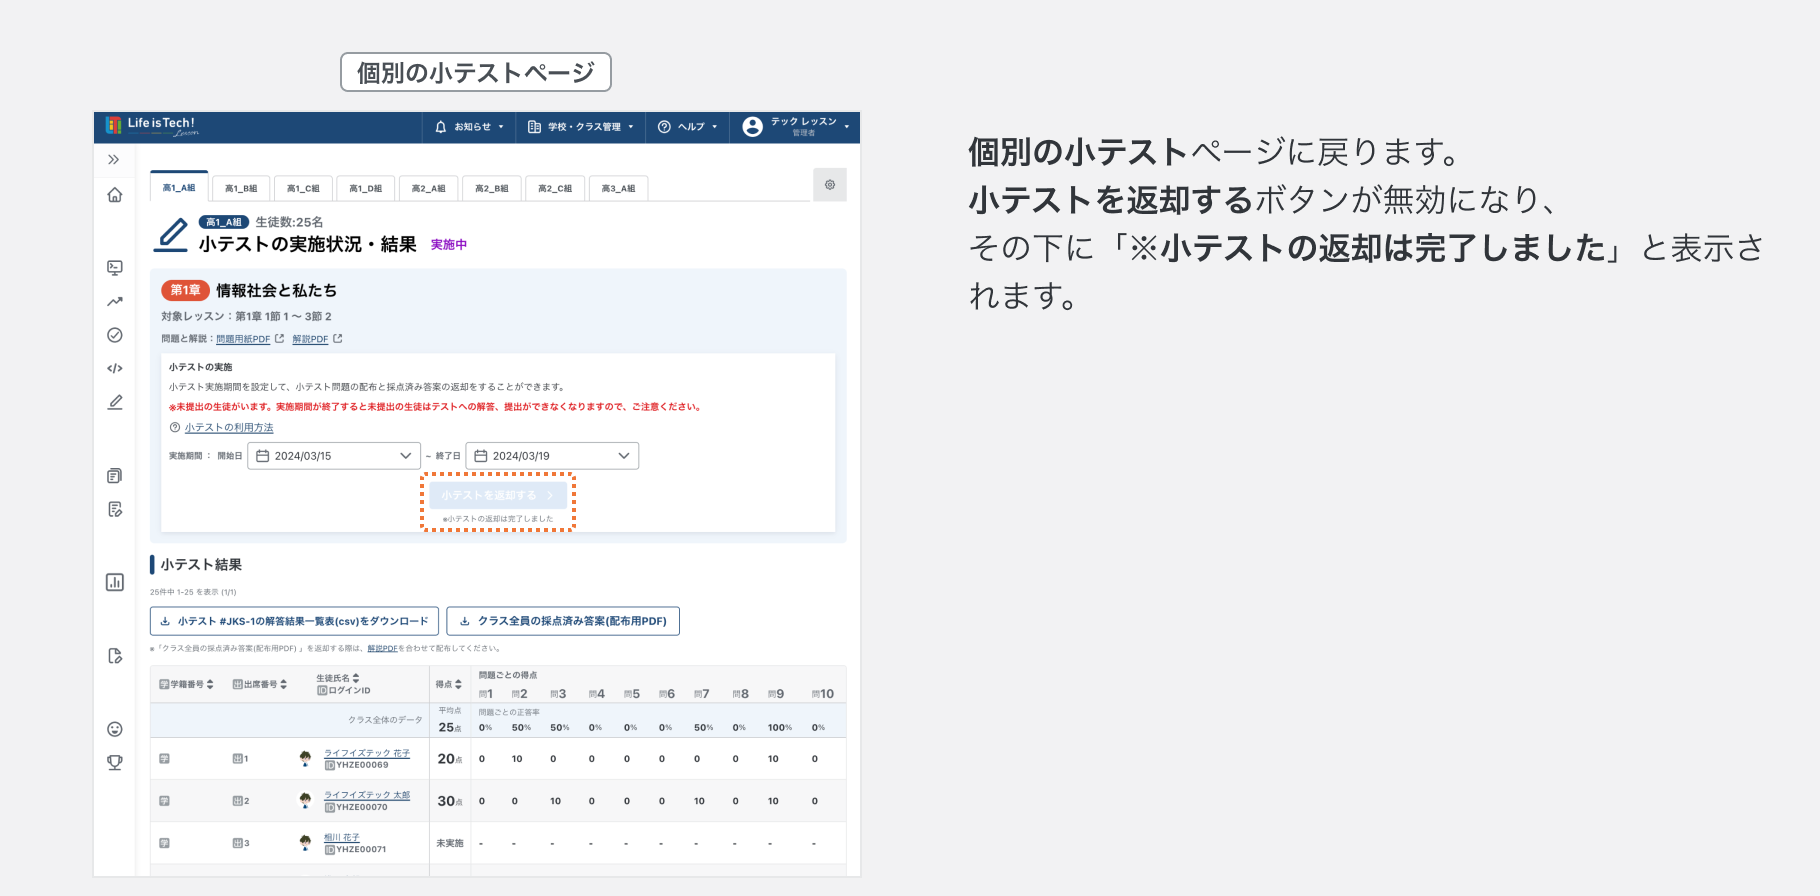Click the avatar of ライフイズテック 花子
This screenshot has width=1820, height=896.
[305, 759]
